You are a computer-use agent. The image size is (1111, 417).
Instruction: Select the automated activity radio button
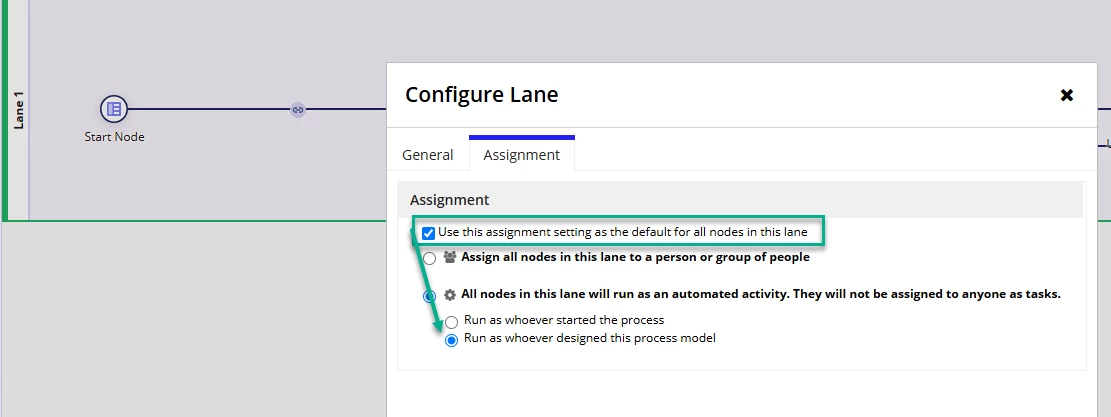coord(429,296)
